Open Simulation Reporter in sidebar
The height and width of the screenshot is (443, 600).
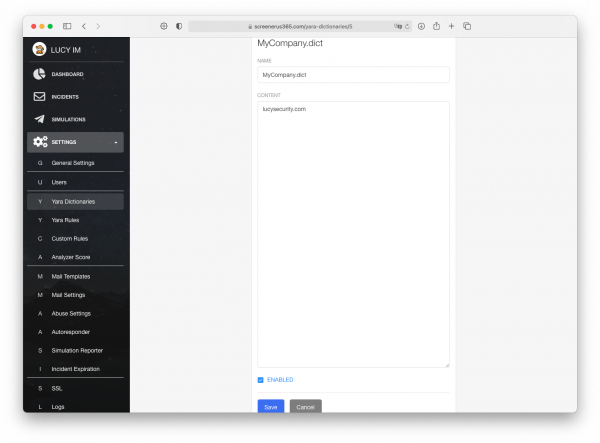point(75,350)
